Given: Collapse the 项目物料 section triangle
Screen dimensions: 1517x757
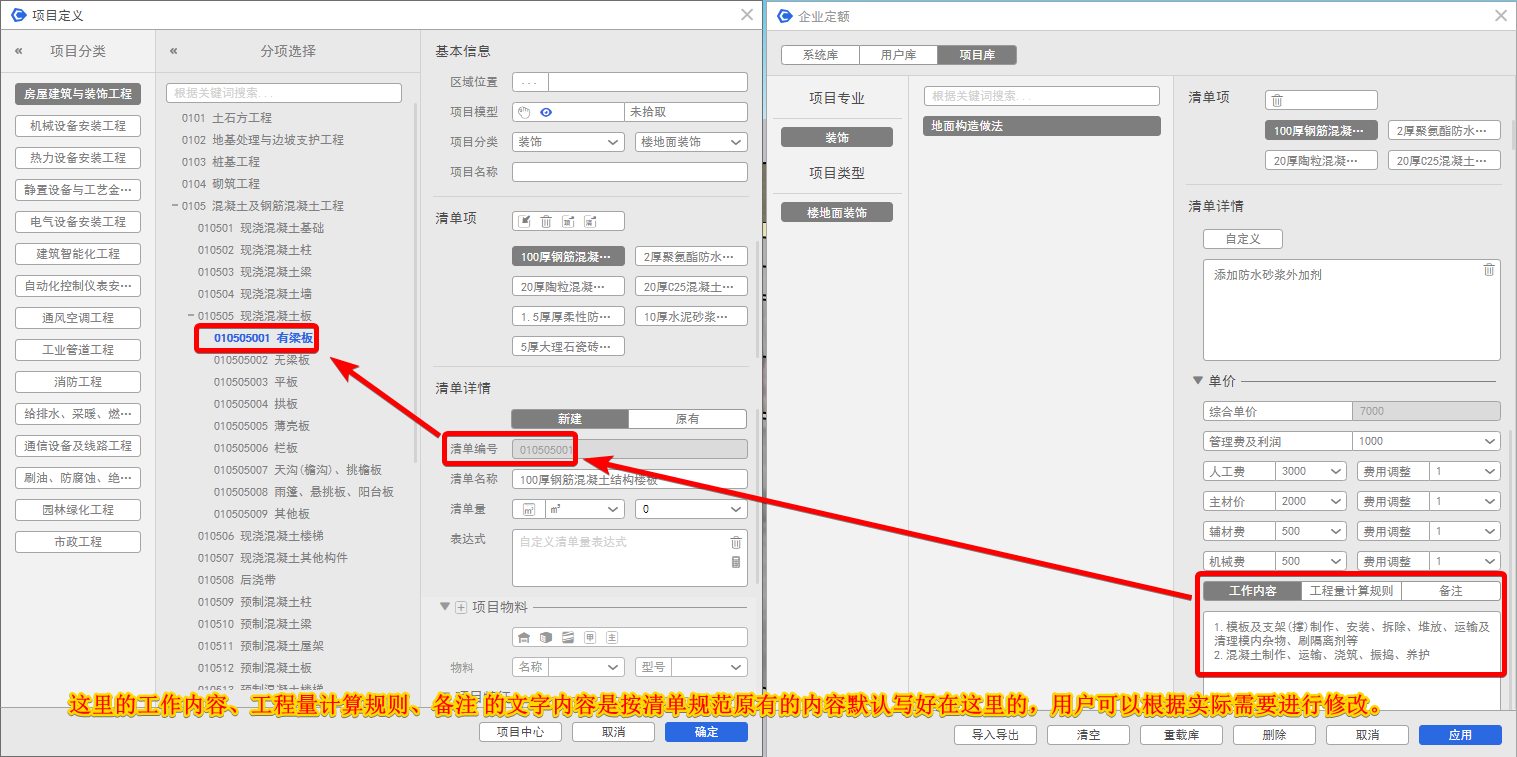Looking at the screenshot, I should (445, 607).
